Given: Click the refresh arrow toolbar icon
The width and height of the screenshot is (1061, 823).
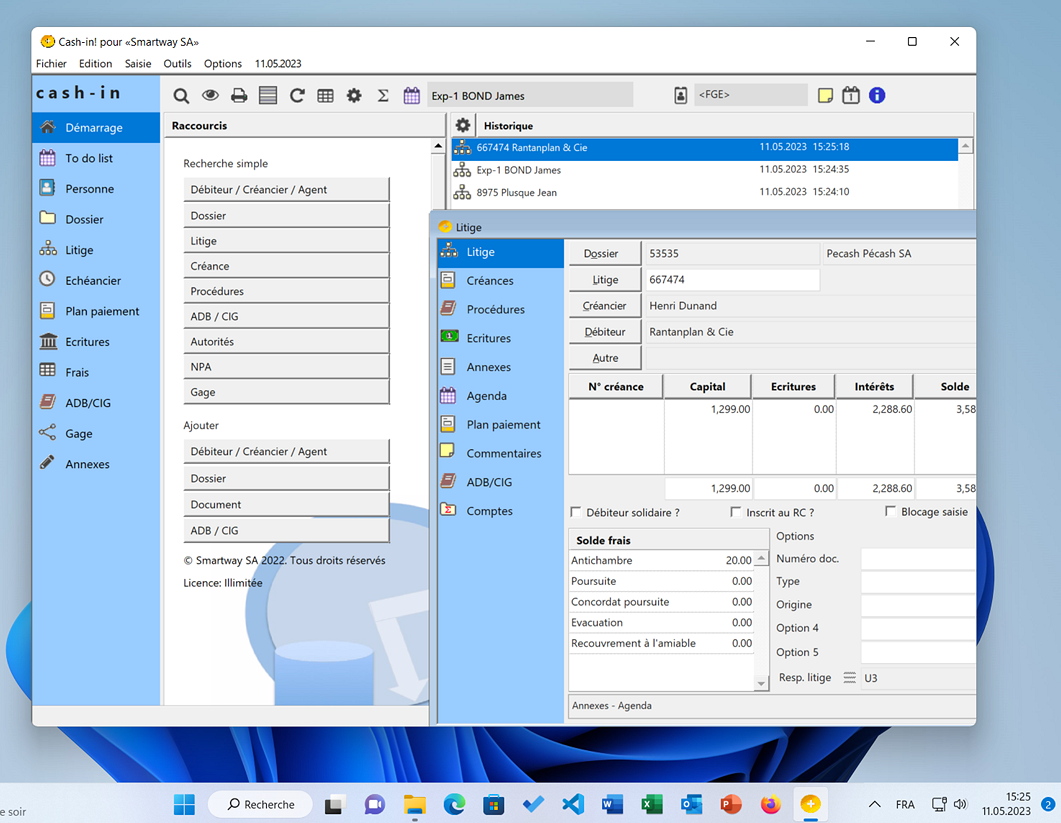Looking at the screenshot, I should pos(297,96).
